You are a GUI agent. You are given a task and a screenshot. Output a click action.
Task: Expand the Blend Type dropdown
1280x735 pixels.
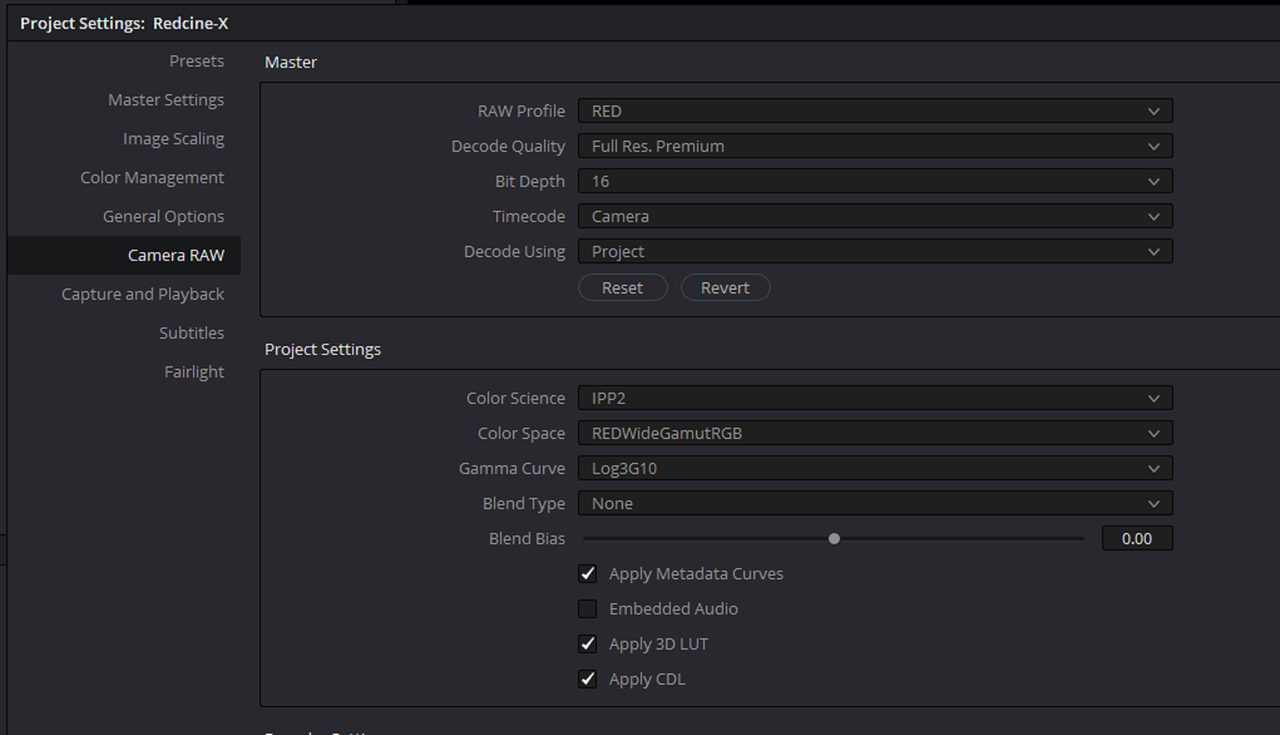(x=875, y=504)
